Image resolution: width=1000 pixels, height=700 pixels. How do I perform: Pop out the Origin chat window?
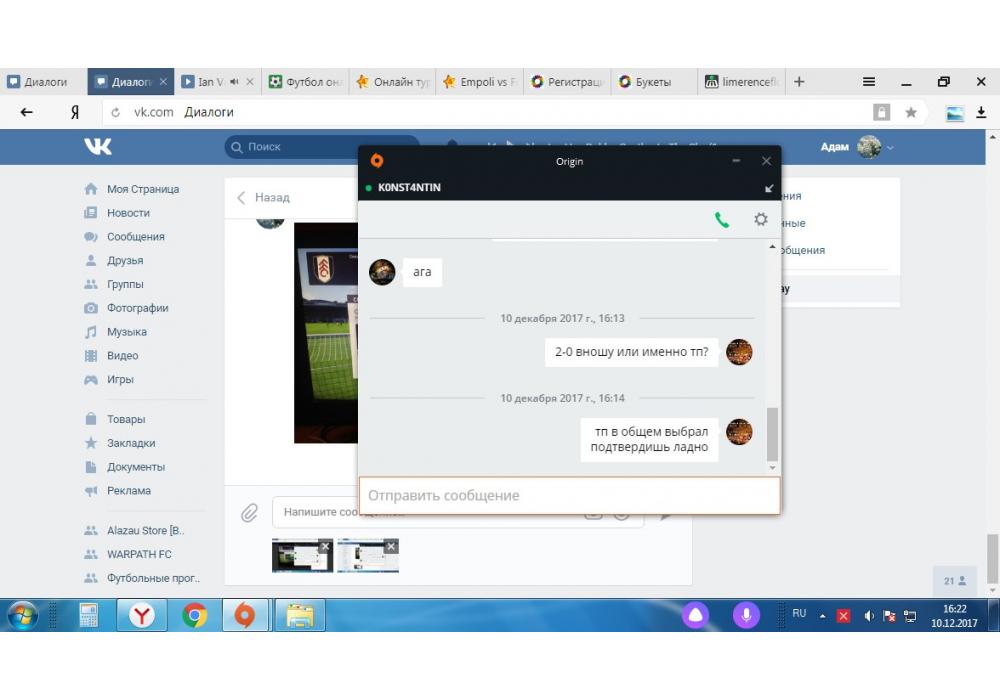click(769, 188)
